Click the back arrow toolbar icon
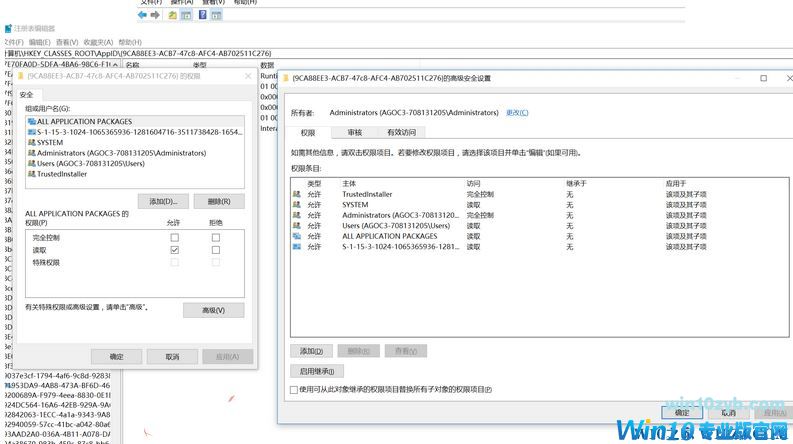Screen dimensions: 793x444 (142, 15)
